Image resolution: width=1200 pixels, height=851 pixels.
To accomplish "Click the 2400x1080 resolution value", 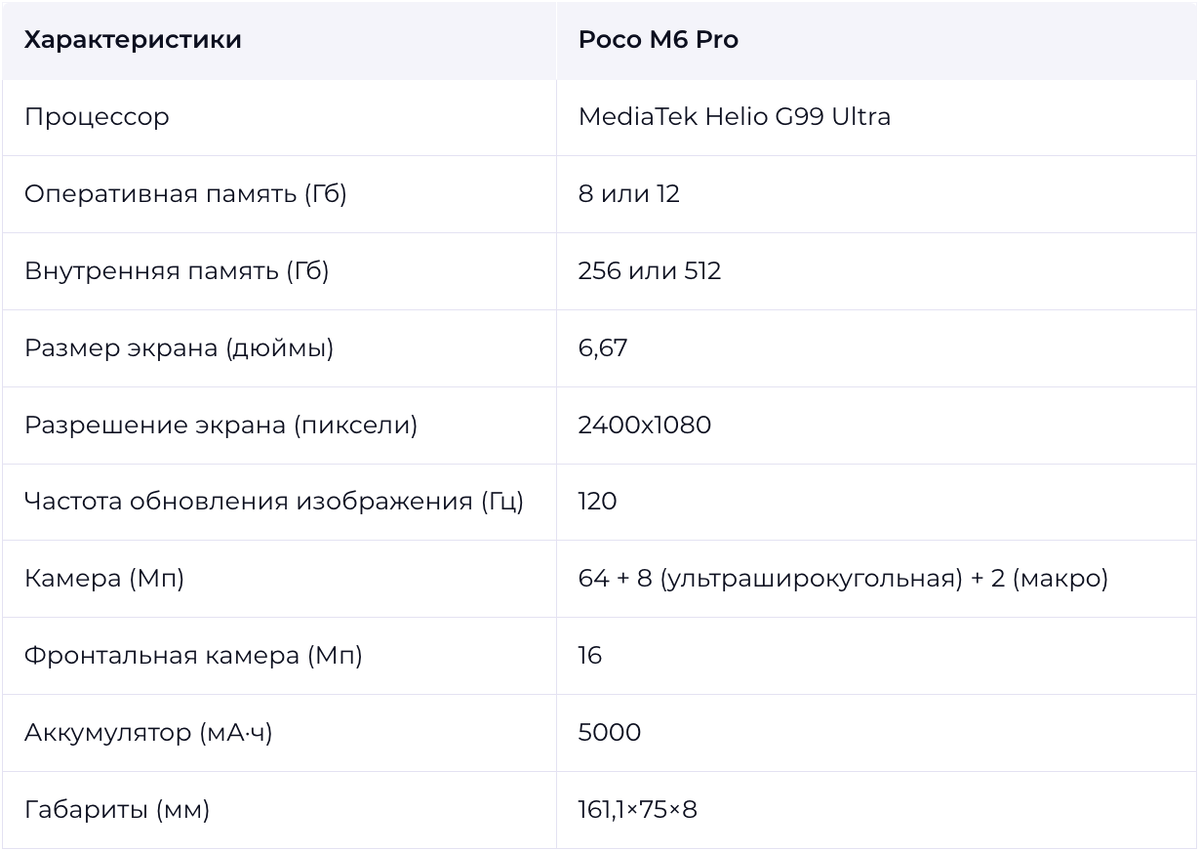I will 644,425.
